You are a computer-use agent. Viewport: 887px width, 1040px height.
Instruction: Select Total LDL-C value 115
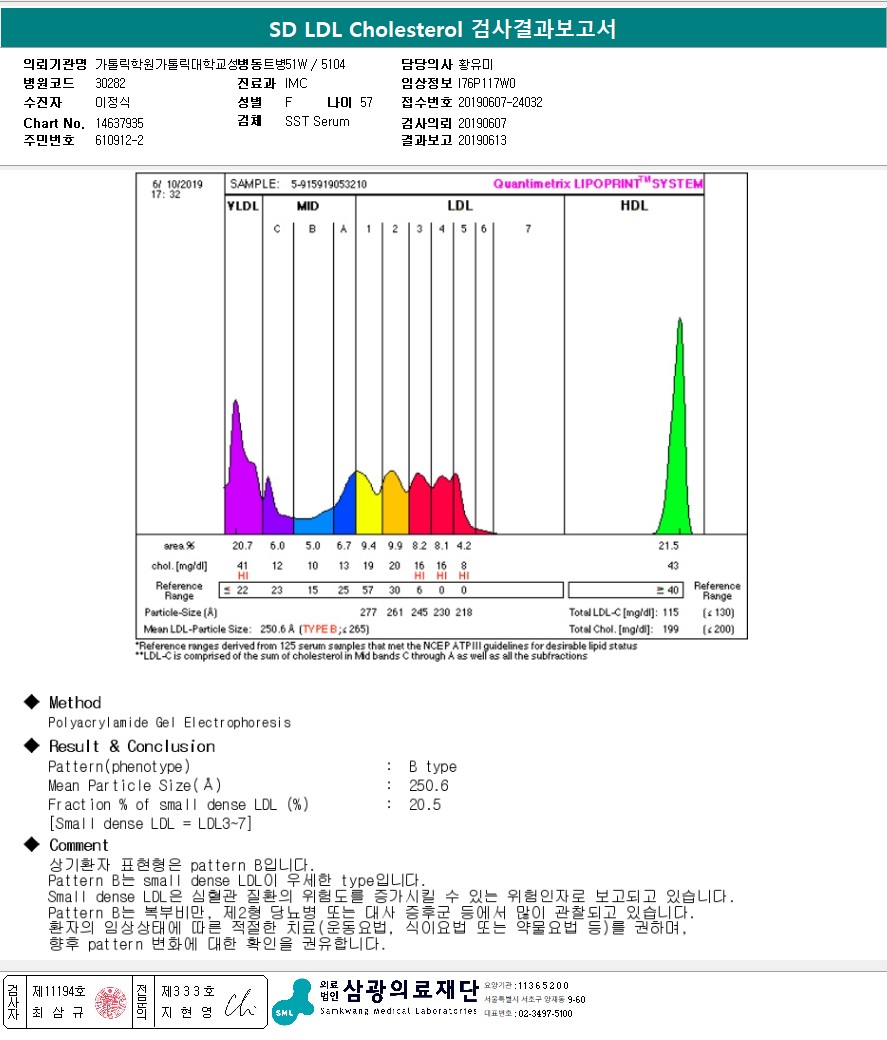point(671,612)
